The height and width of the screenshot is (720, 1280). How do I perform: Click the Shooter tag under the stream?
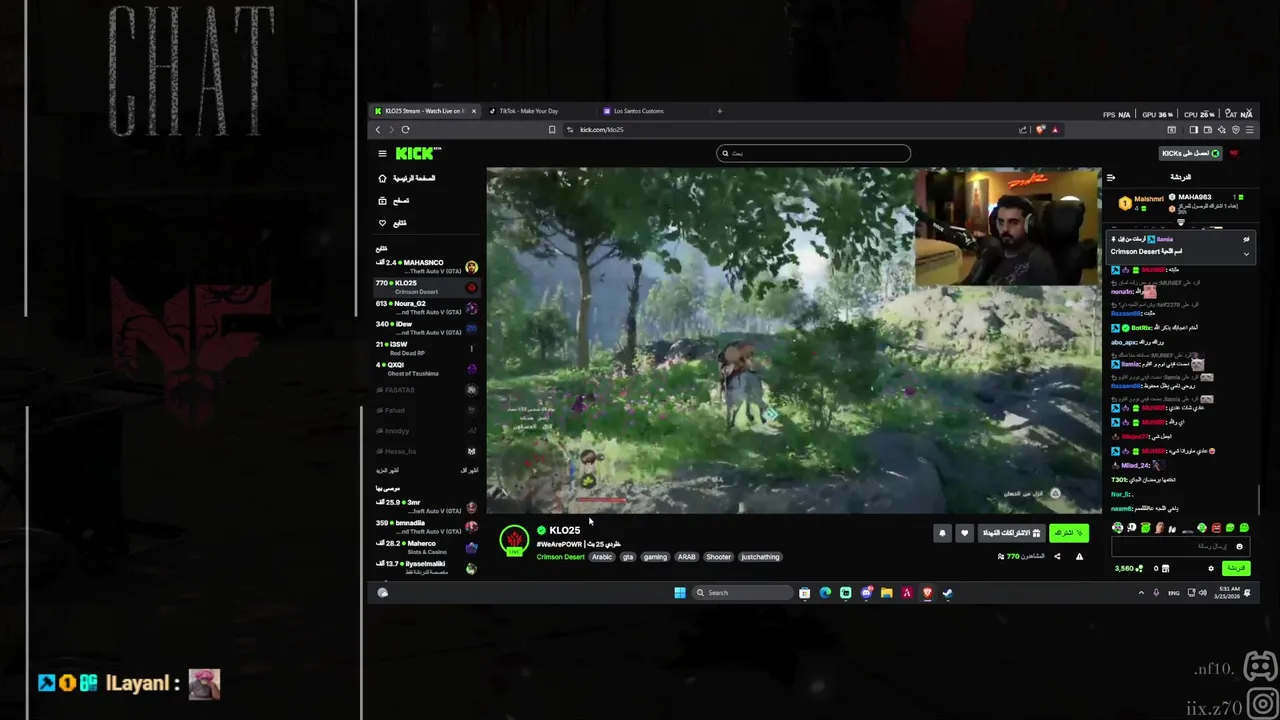(718, 557)
